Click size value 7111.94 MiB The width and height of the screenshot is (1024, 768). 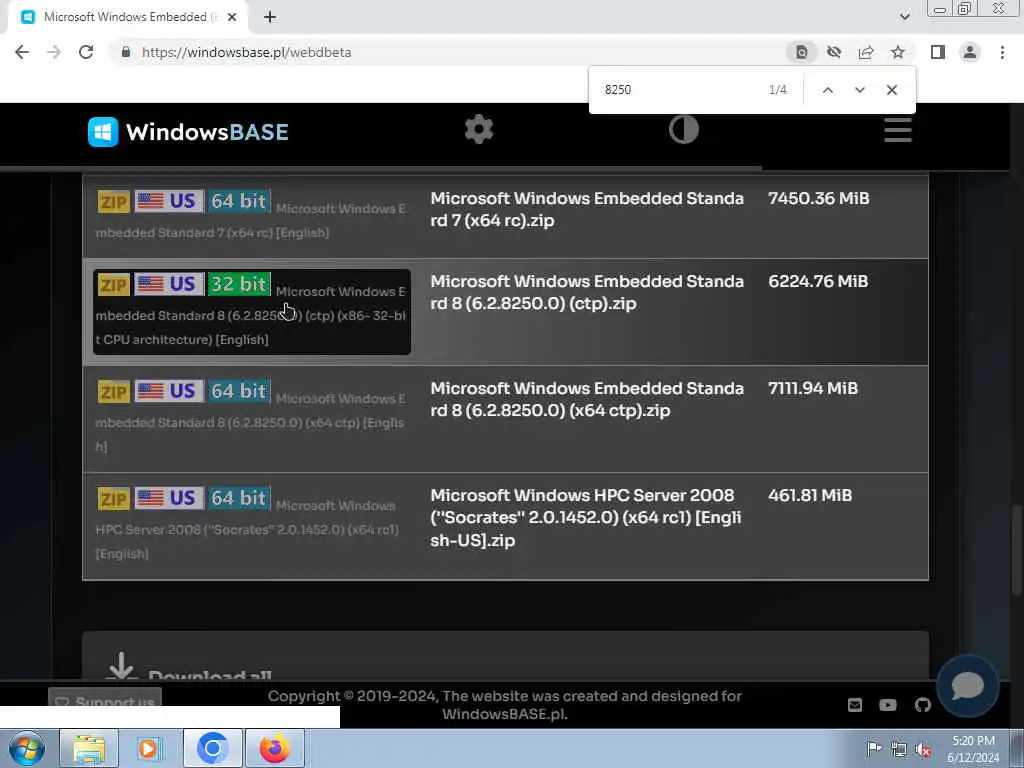813,389
